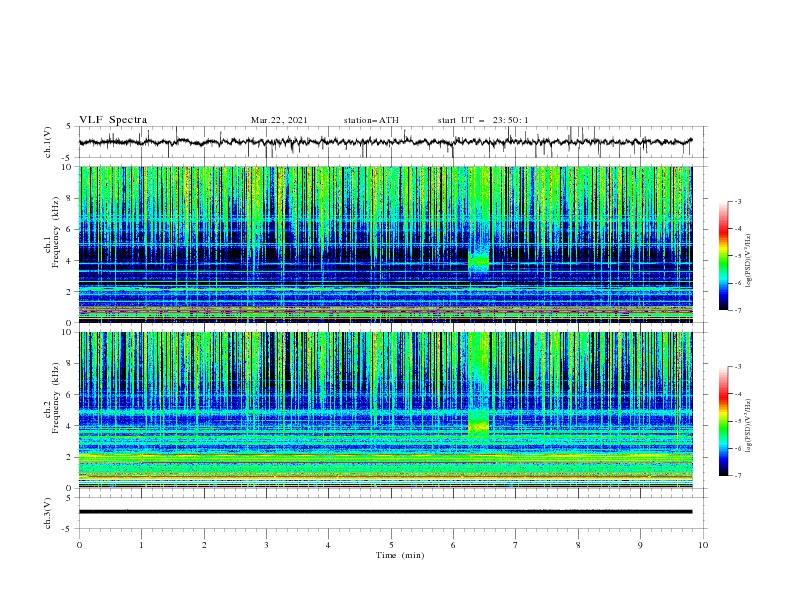Click the "5" tick on ch.1(V) axis
Viewport: 792px width, 612px height.
tap(69, 126)
